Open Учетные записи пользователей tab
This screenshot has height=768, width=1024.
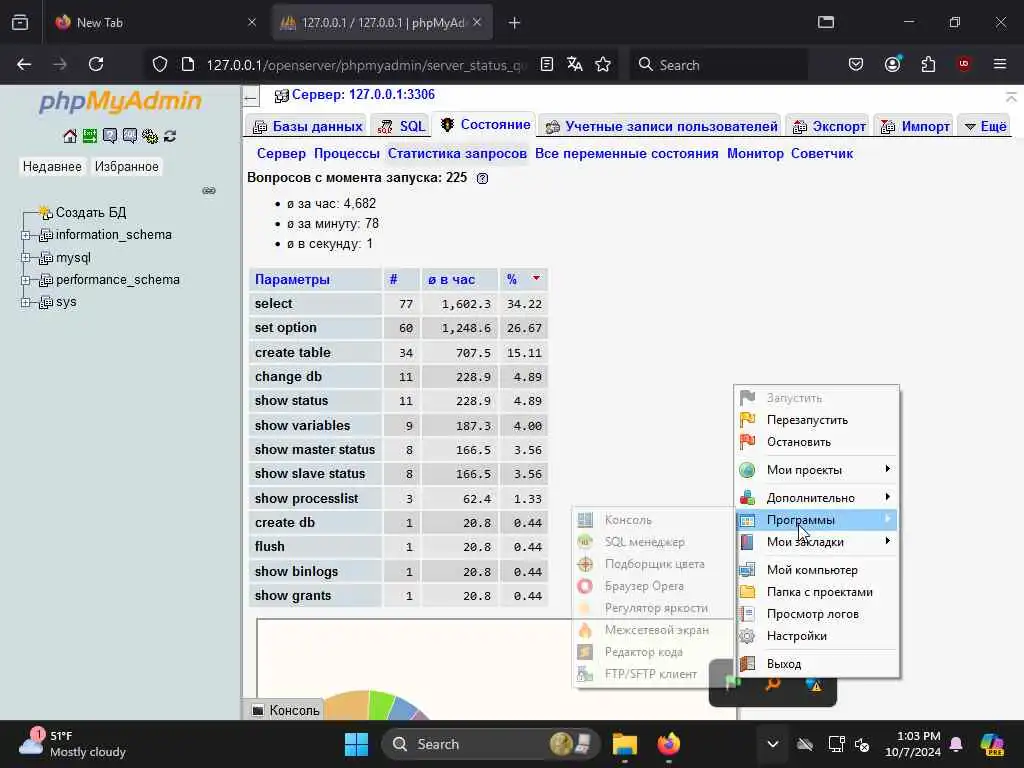pos(662,126)
